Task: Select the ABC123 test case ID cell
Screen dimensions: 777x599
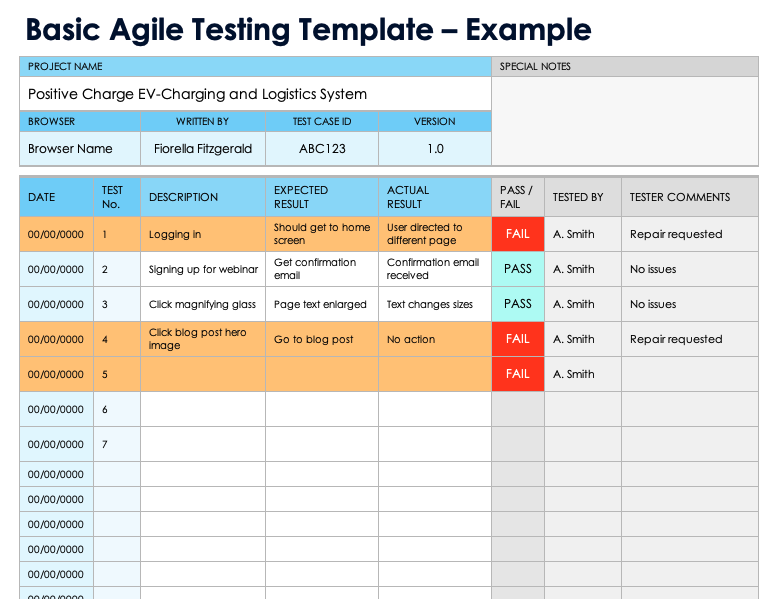Action: pos(322,149)
